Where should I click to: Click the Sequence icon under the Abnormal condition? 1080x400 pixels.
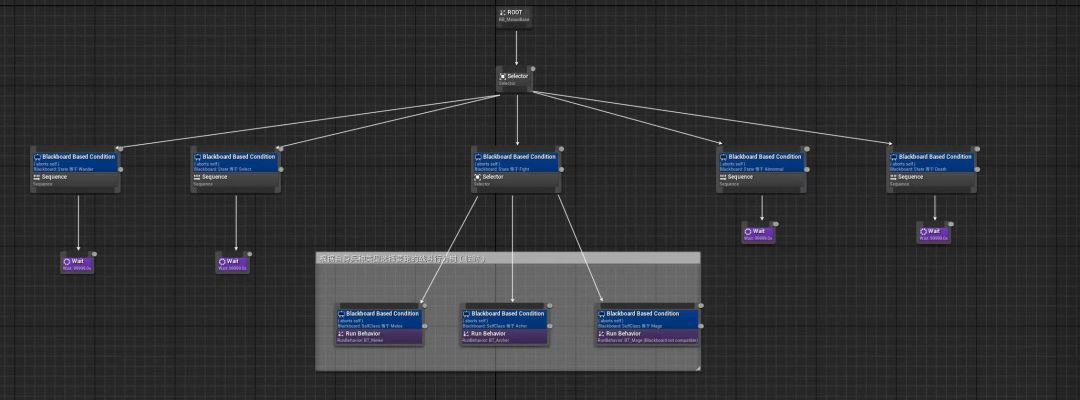[723, 177]
